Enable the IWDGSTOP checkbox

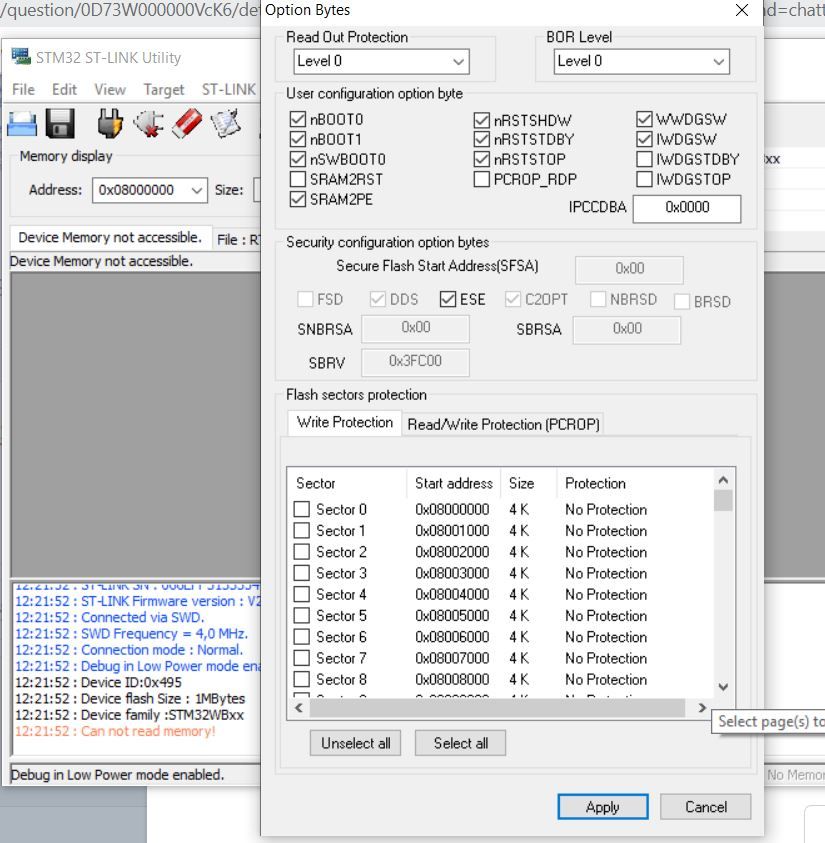click(x=644, y=179)
